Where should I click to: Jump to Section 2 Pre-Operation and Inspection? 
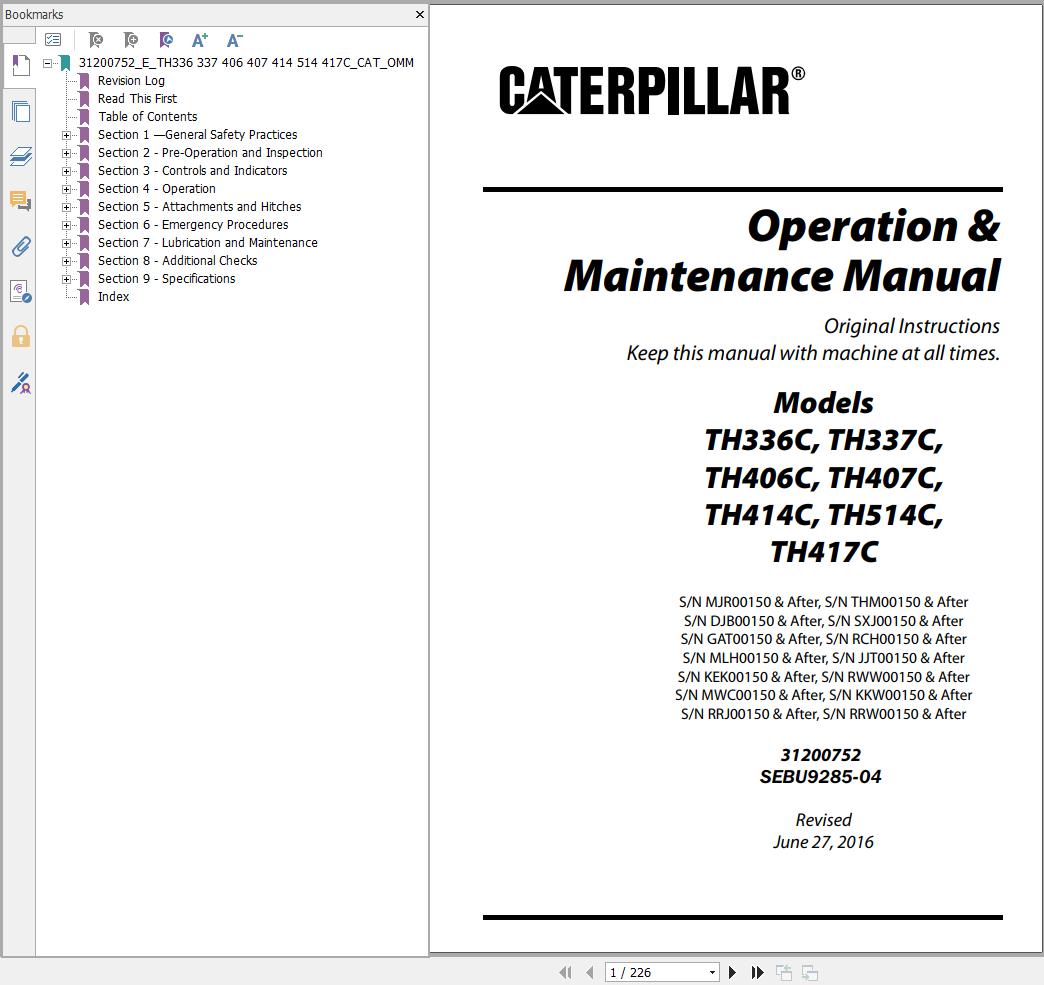[x=210, y=153]
